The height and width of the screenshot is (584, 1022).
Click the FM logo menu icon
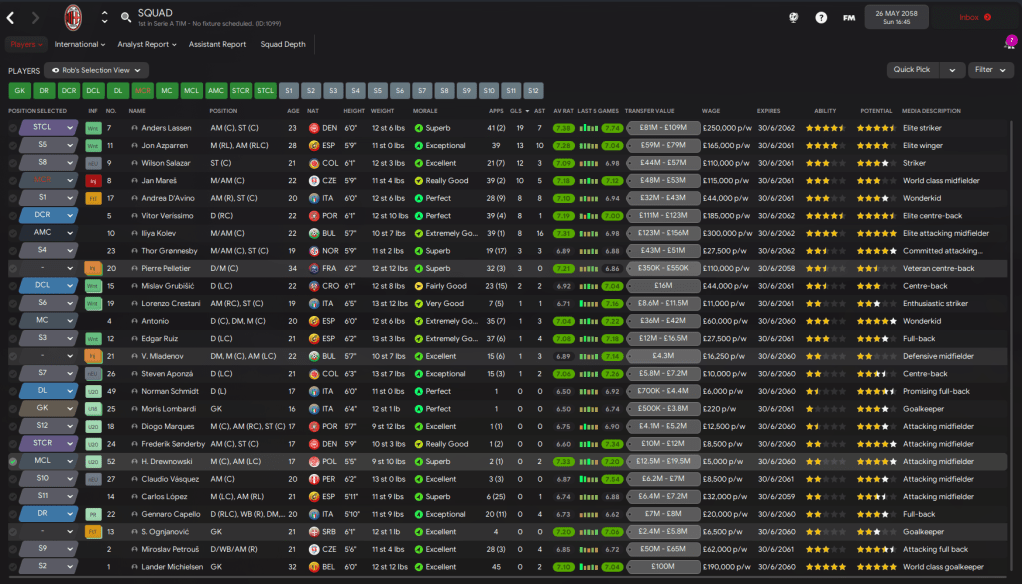click(849, 17)
